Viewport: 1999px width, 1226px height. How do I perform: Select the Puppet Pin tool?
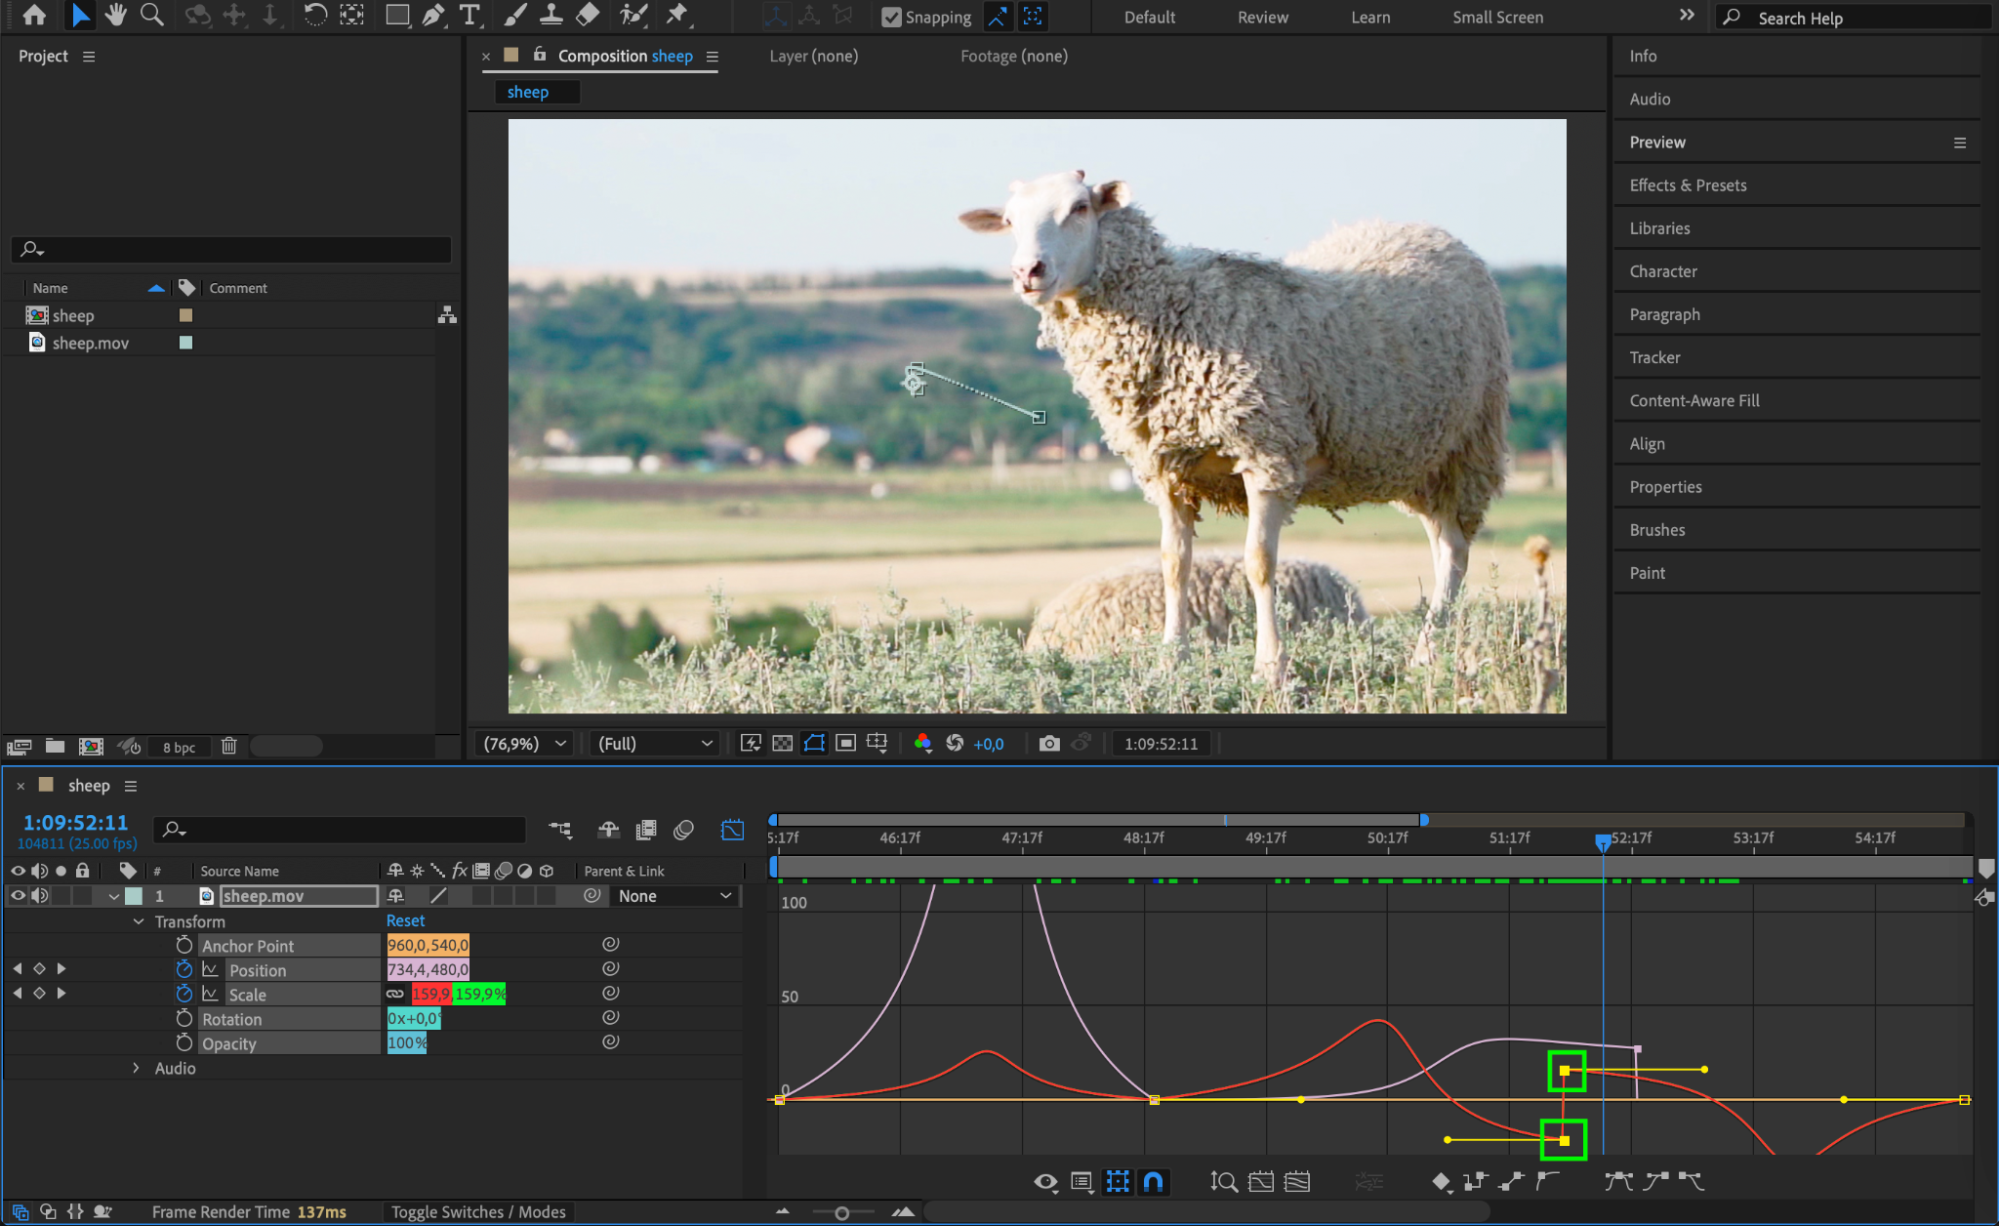click(x=677, y=15)
